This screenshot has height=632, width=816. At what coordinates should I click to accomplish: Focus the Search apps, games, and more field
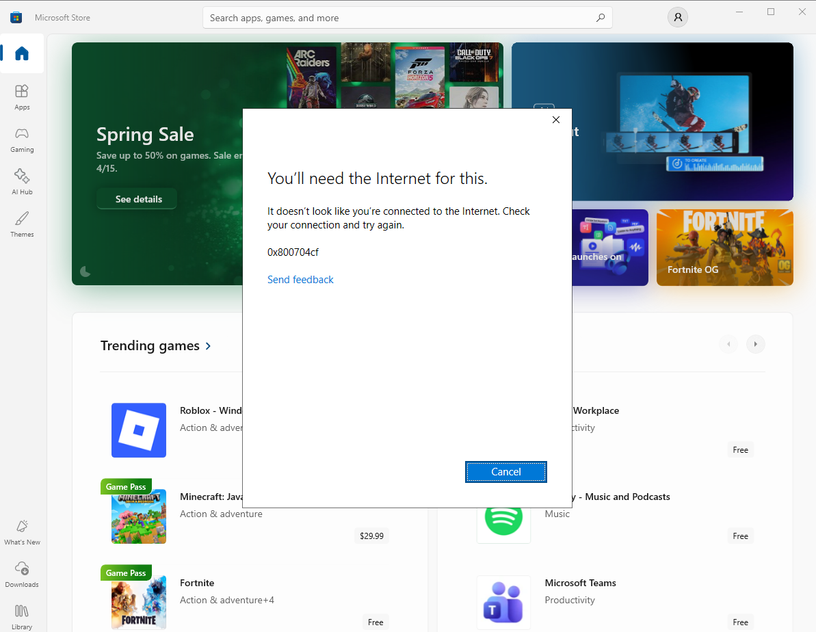tap(407, 18)
